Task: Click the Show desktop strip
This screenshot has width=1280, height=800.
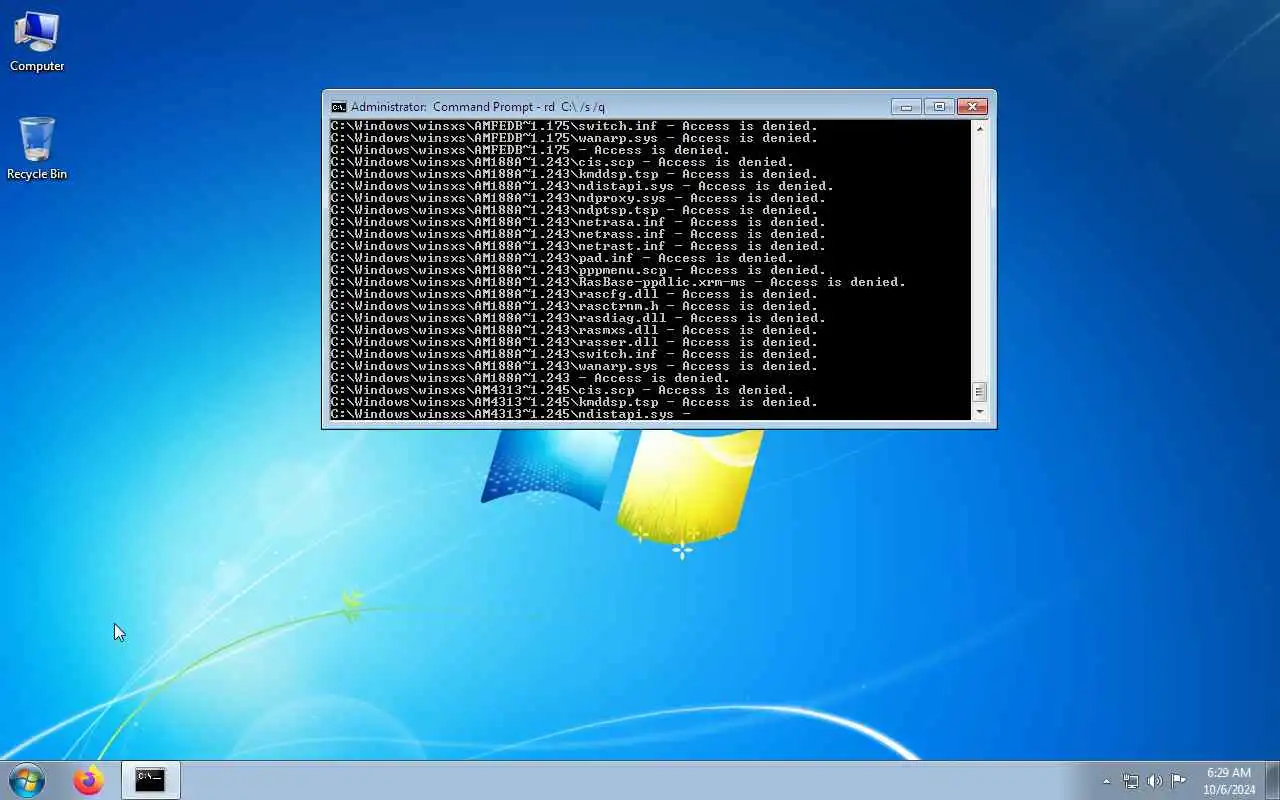Action: pyautogui.click(x=1272, y=780)
